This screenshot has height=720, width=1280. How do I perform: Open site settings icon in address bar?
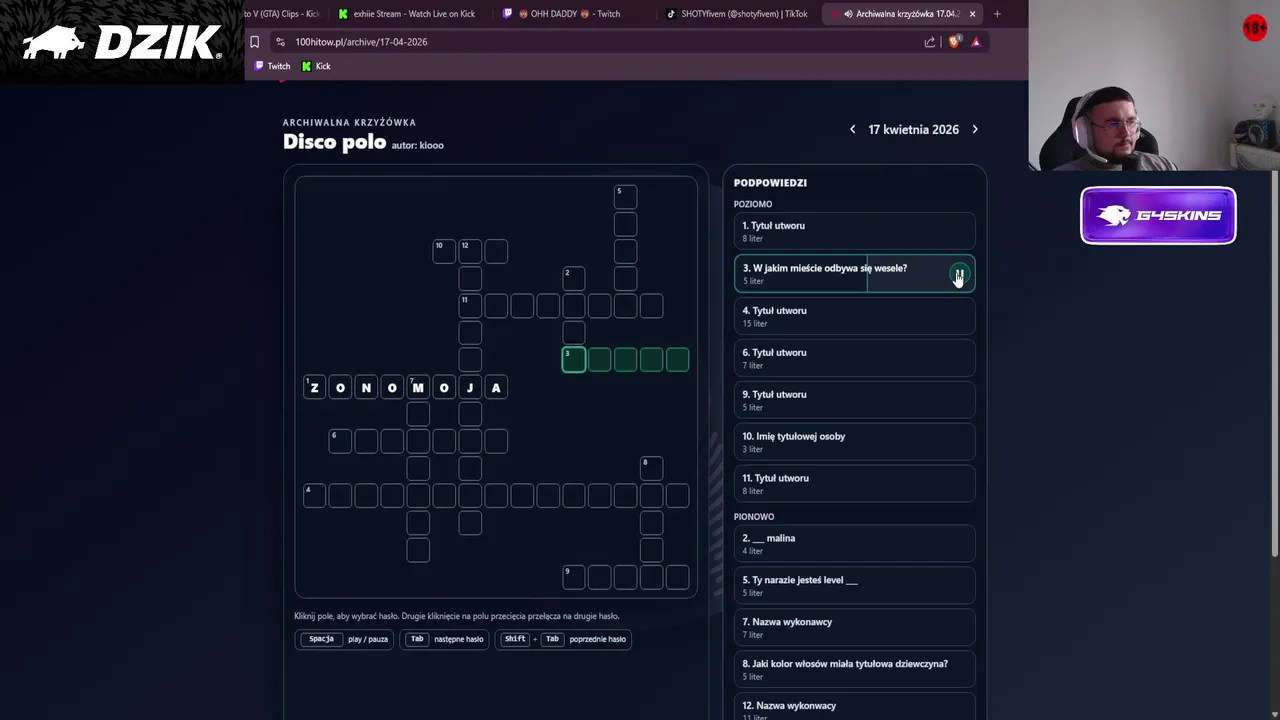[x=280, y=42]
